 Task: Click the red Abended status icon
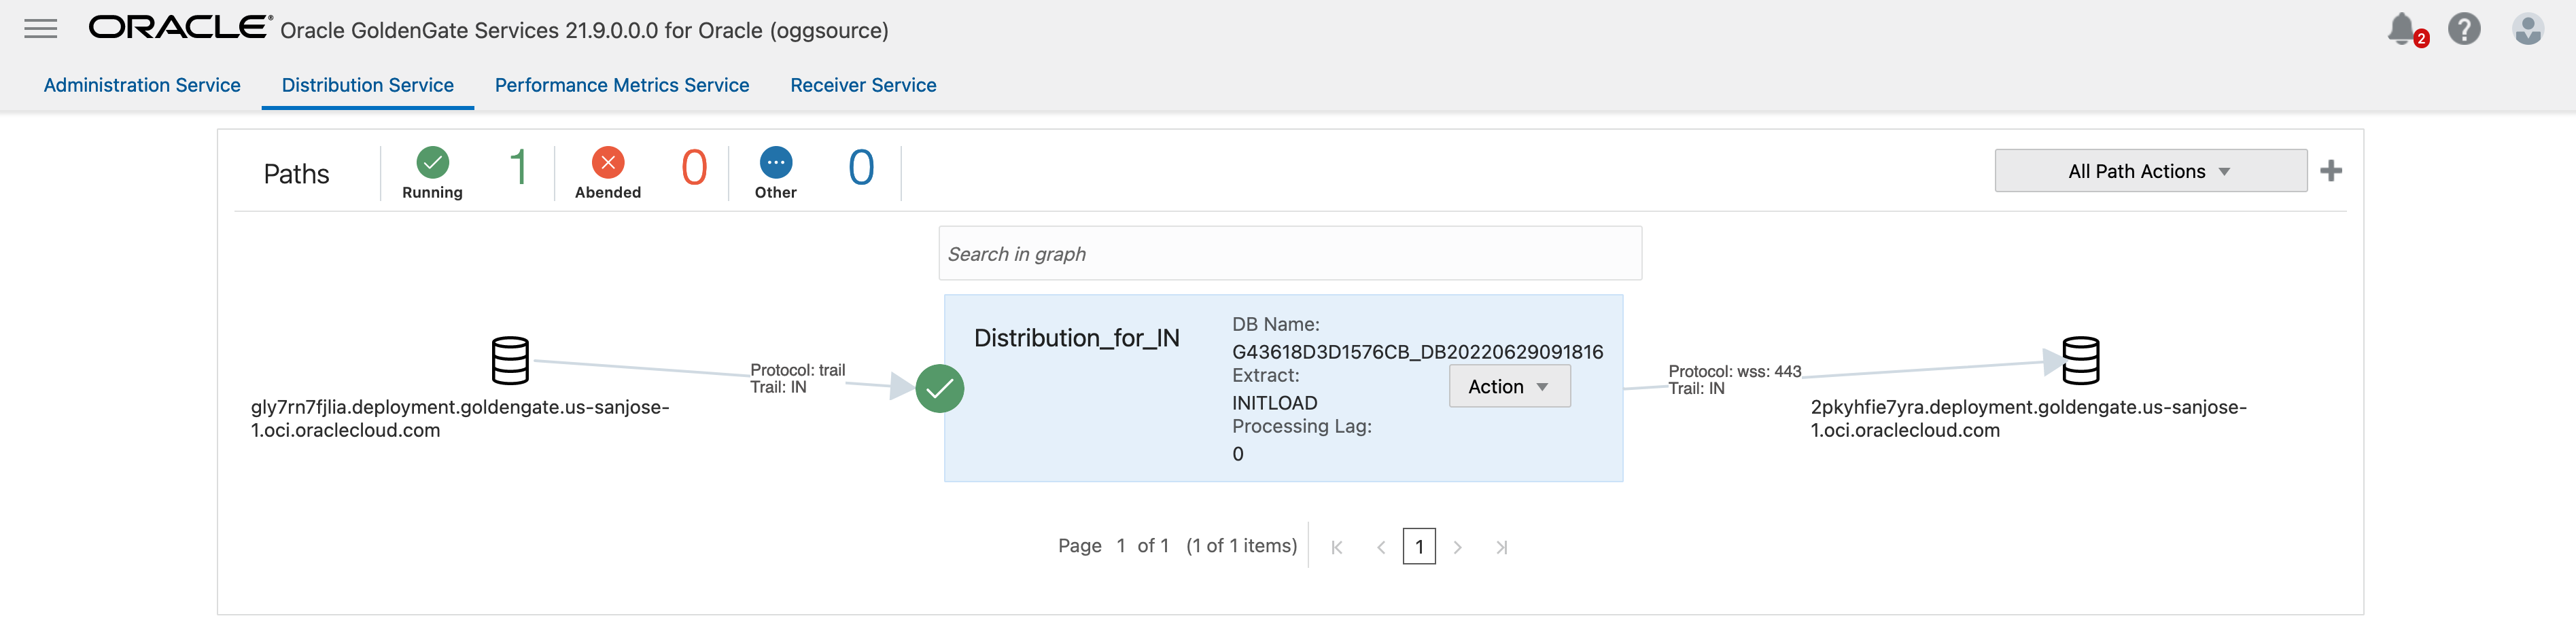pos(607,162)
